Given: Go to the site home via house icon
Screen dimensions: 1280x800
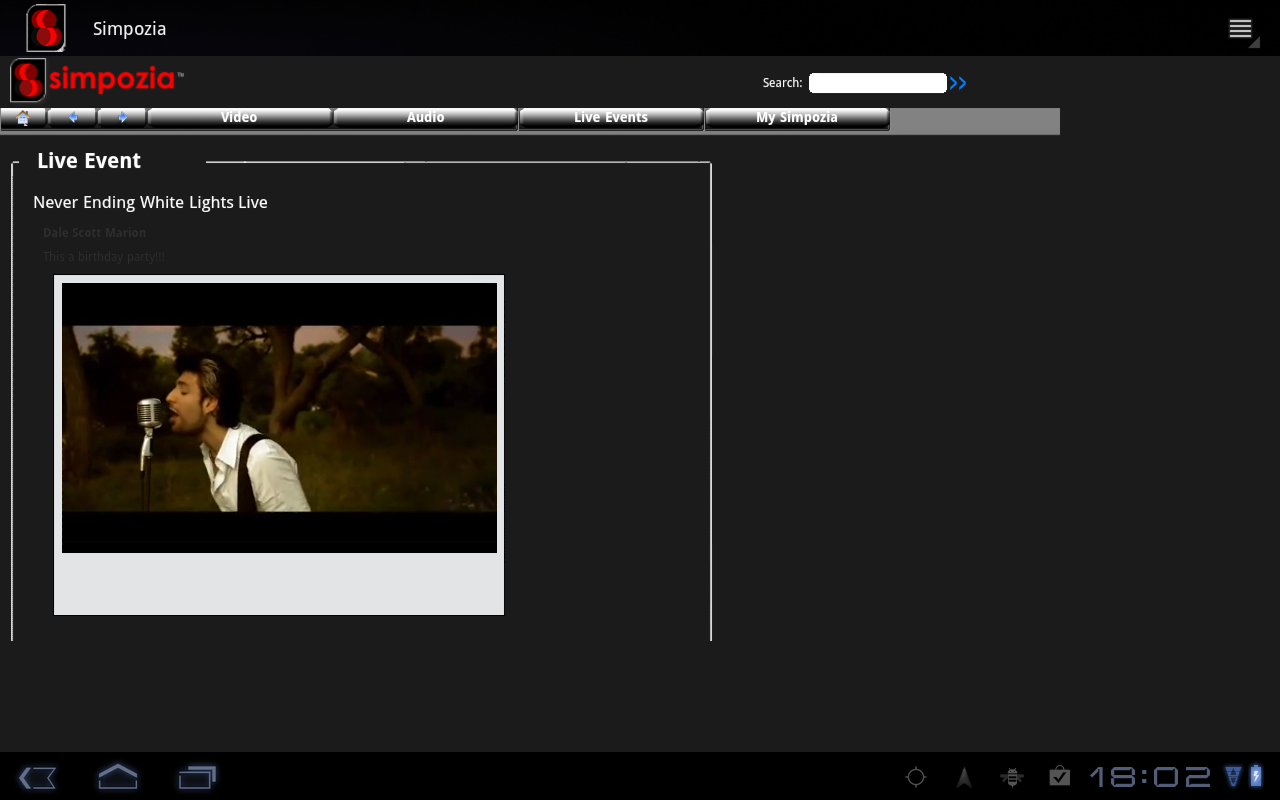Looking at the screenshot, I should 23,118.
